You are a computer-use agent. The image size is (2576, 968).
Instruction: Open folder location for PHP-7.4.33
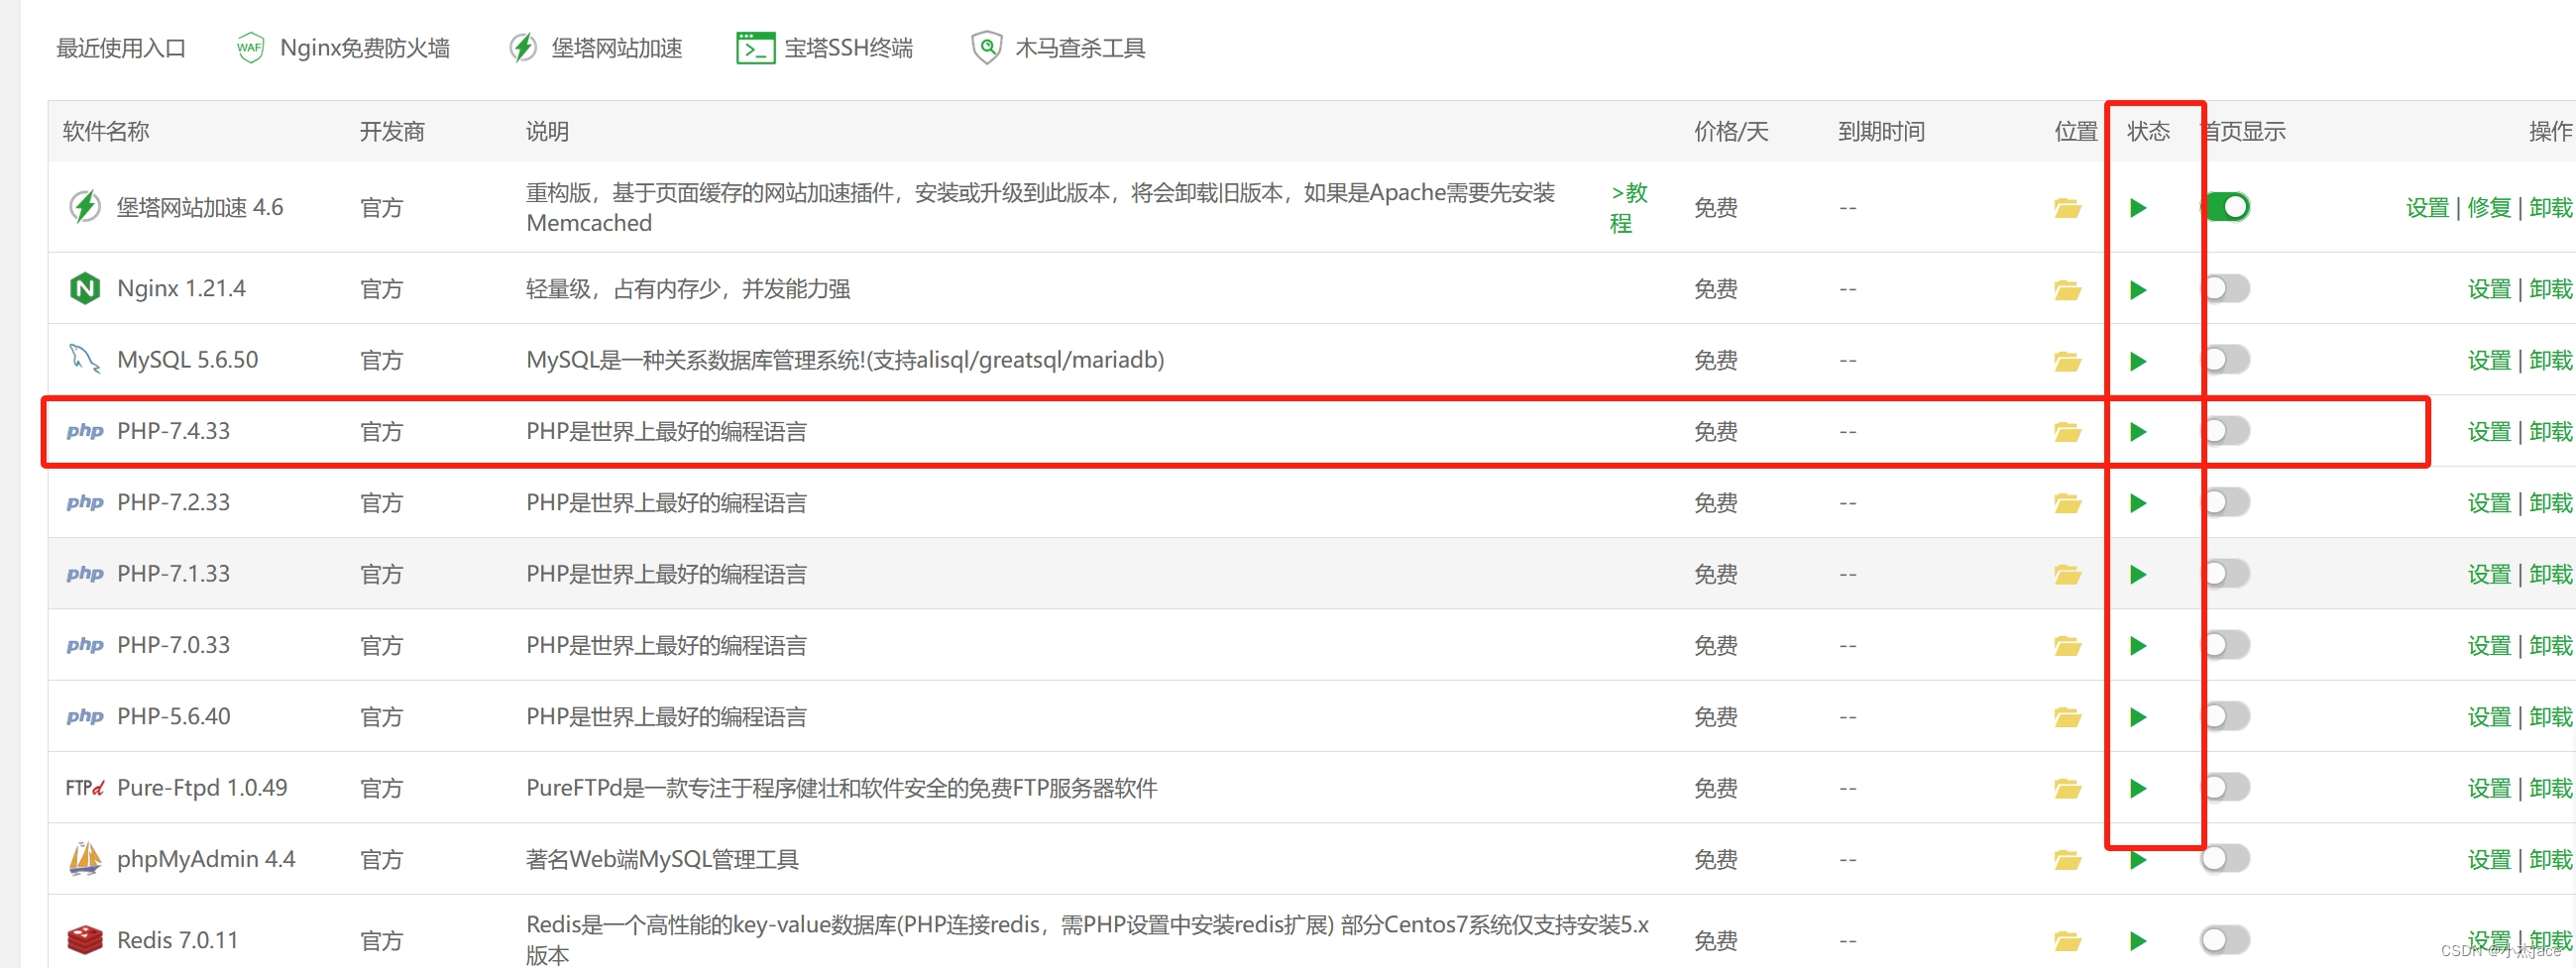point(2067,432)
